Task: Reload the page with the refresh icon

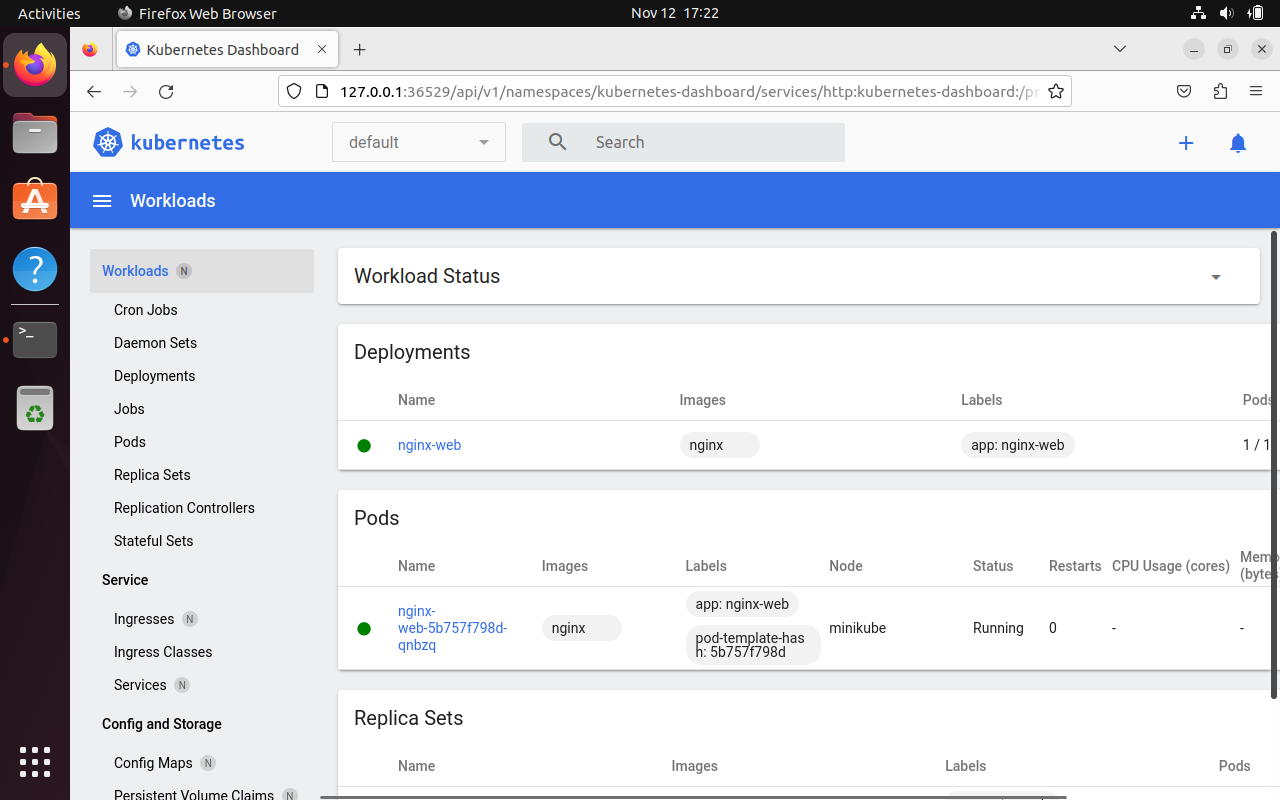Action: 166,91
